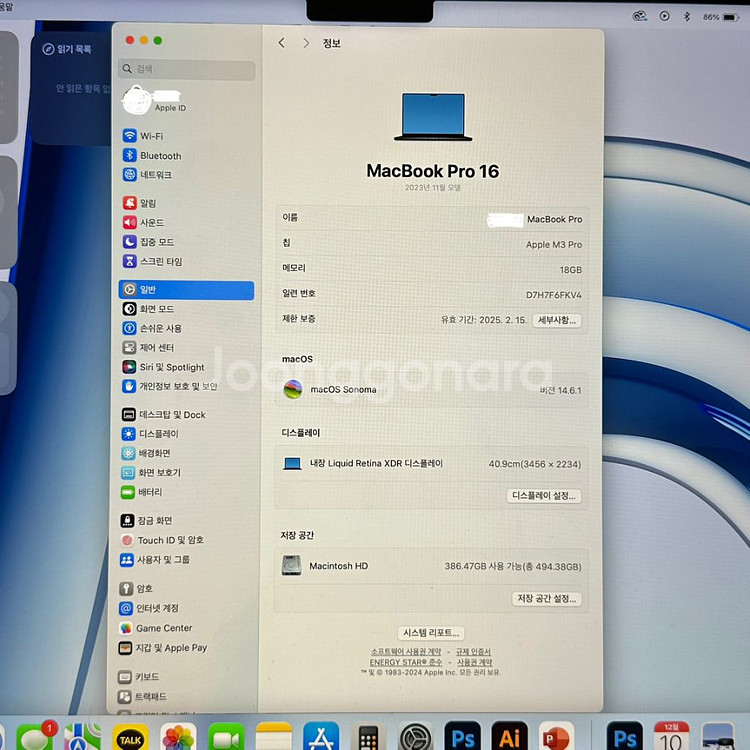Click the MacBook Pro 16 laptop image
The image size is (750, 750).
point(433,117)
